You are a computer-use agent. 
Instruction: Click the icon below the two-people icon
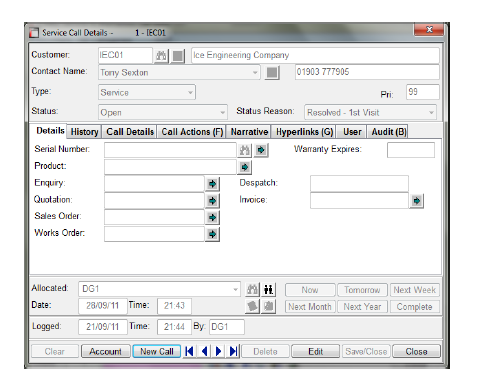point(269,306)
